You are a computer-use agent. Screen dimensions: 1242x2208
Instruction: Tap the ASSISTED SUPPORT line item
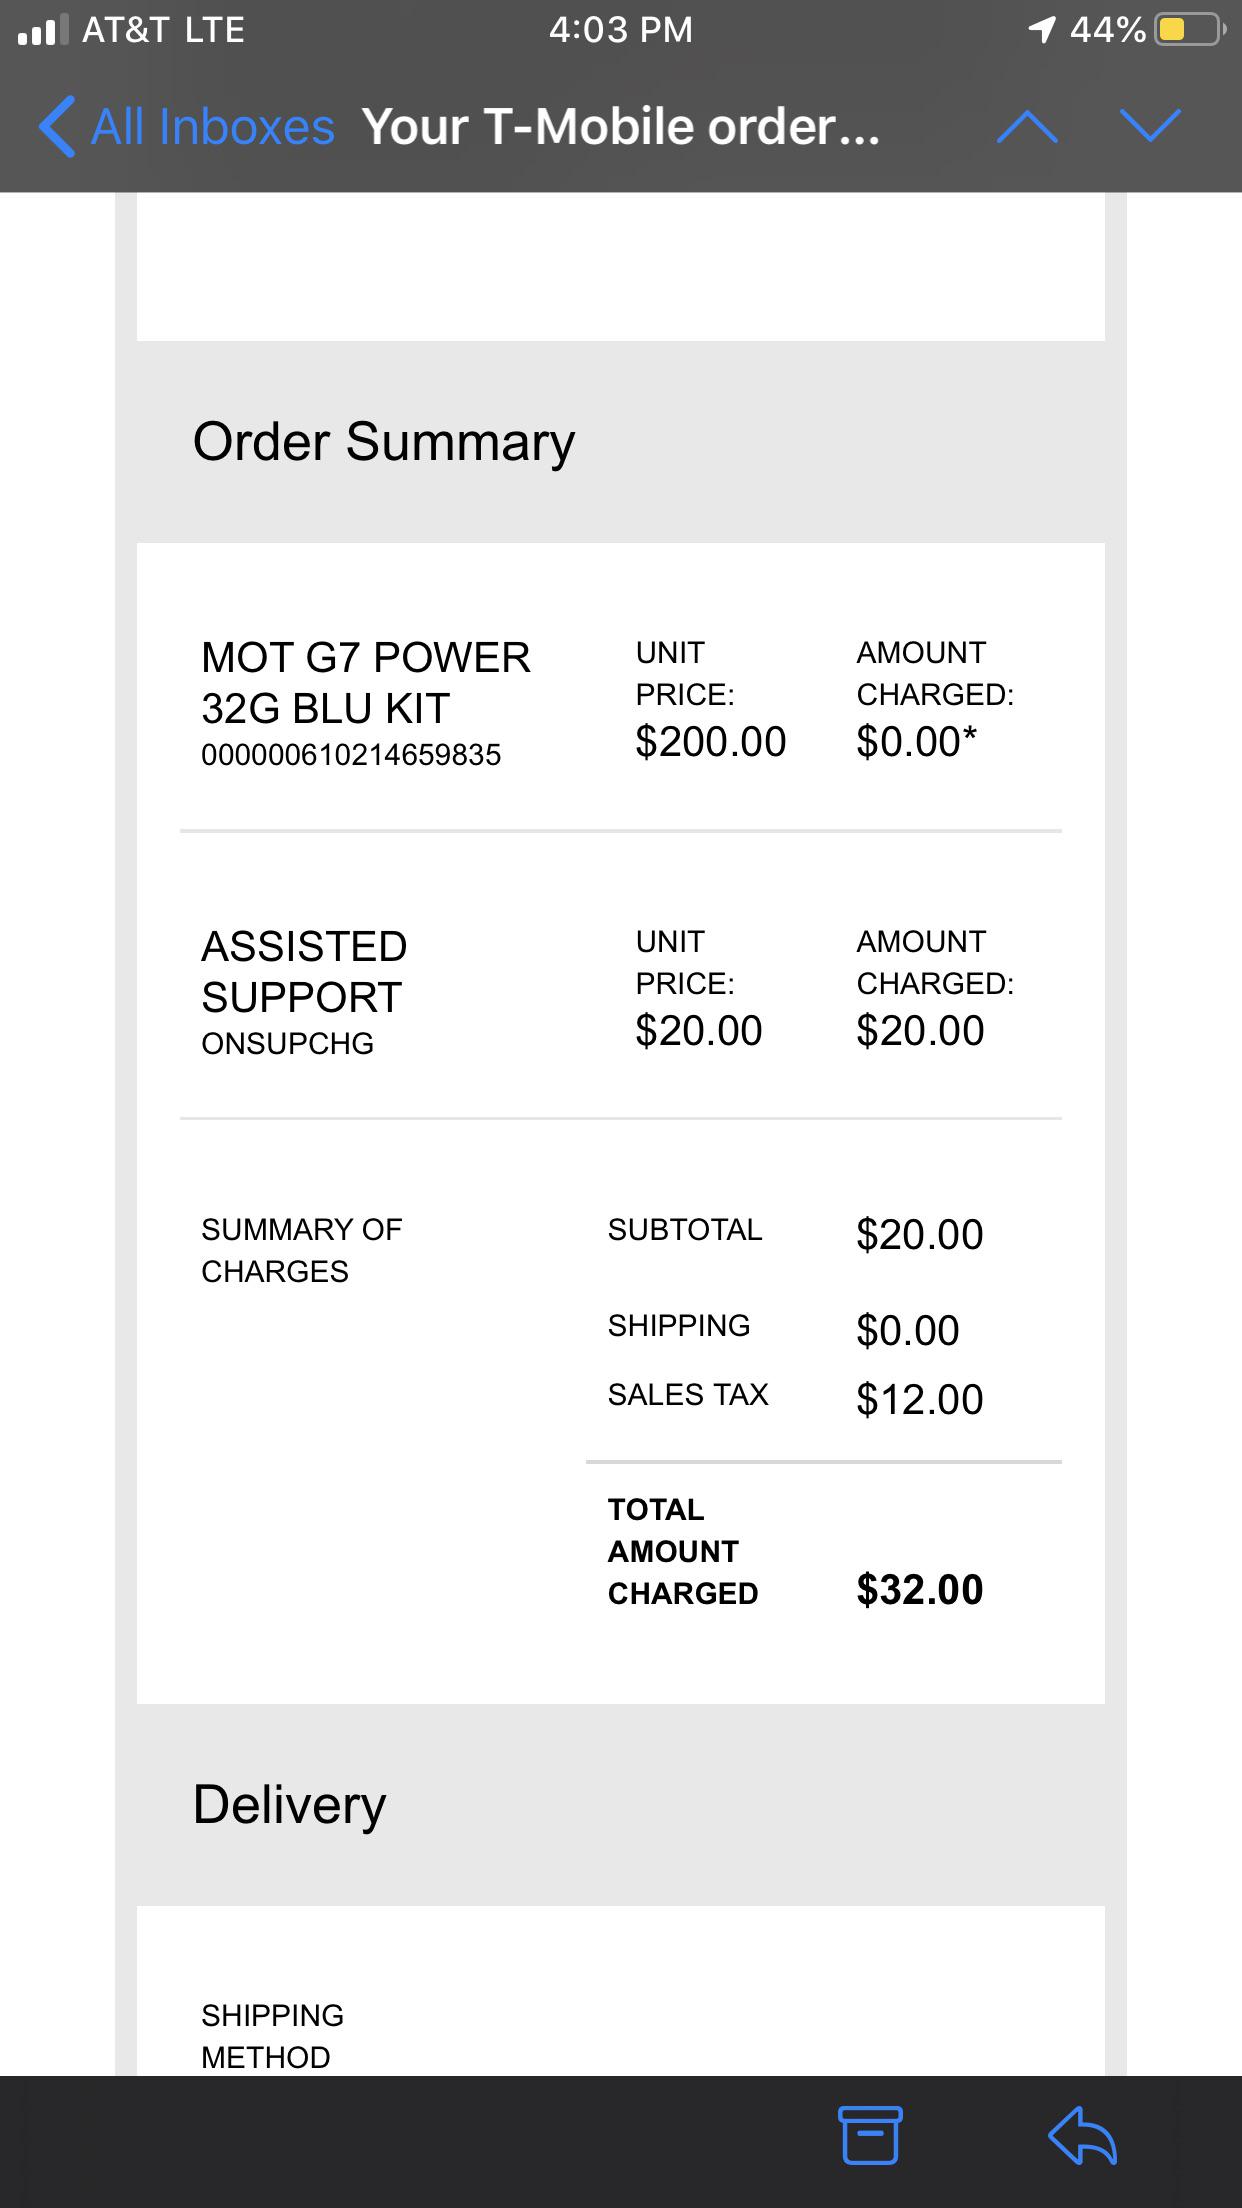[302, 970]
